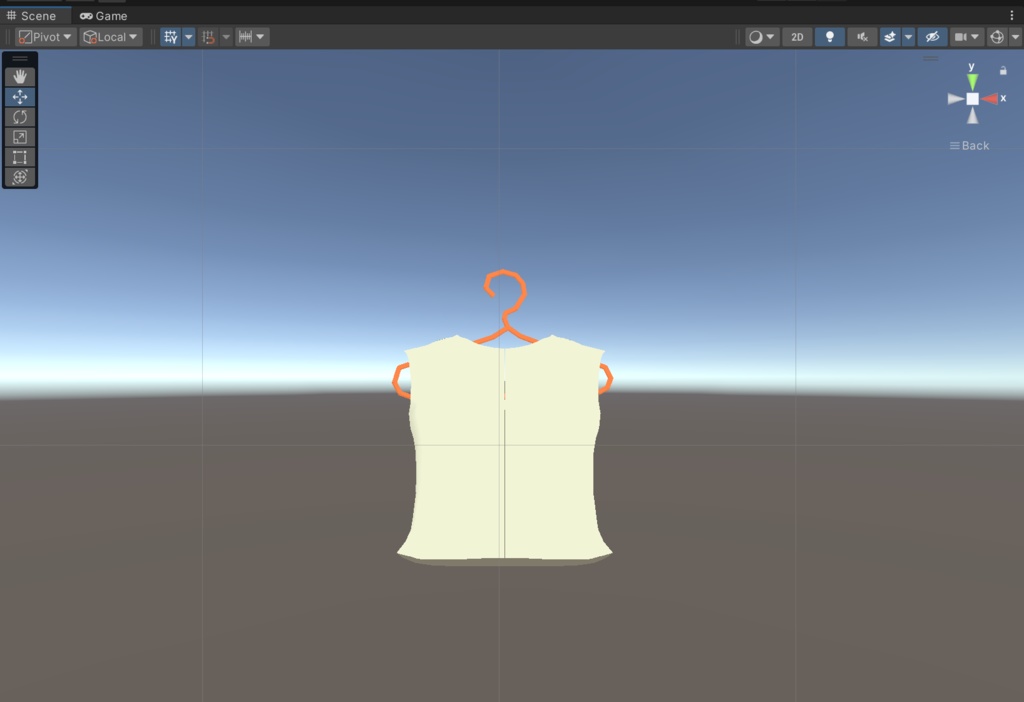Click the center cube of orientation gizmo

(972, 99)
